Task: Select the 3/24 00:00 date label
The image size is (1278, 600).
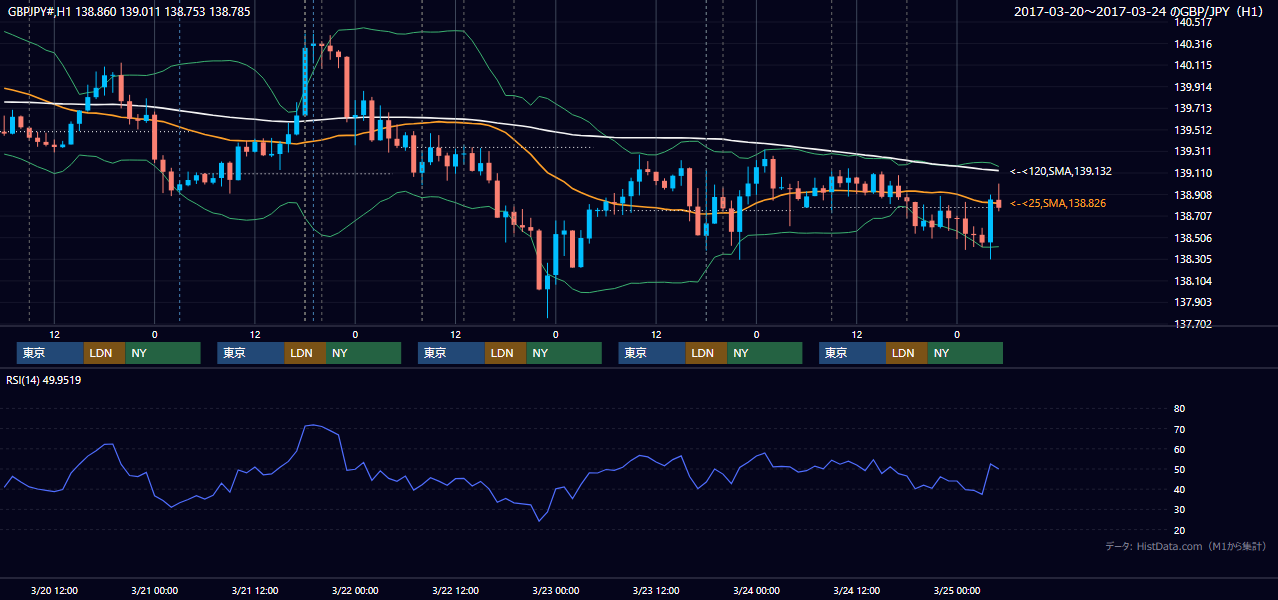Action: click(756, 590)
